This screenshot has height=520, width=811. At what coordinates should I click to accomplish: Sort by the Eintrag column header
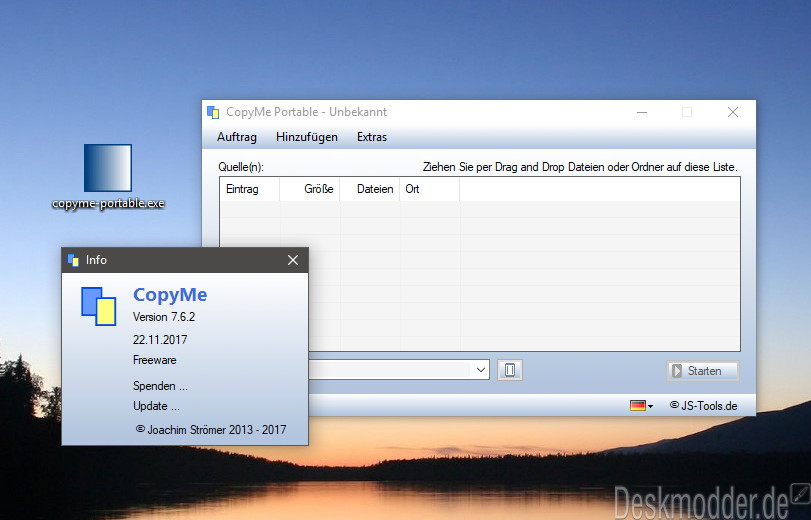[250, 189]
